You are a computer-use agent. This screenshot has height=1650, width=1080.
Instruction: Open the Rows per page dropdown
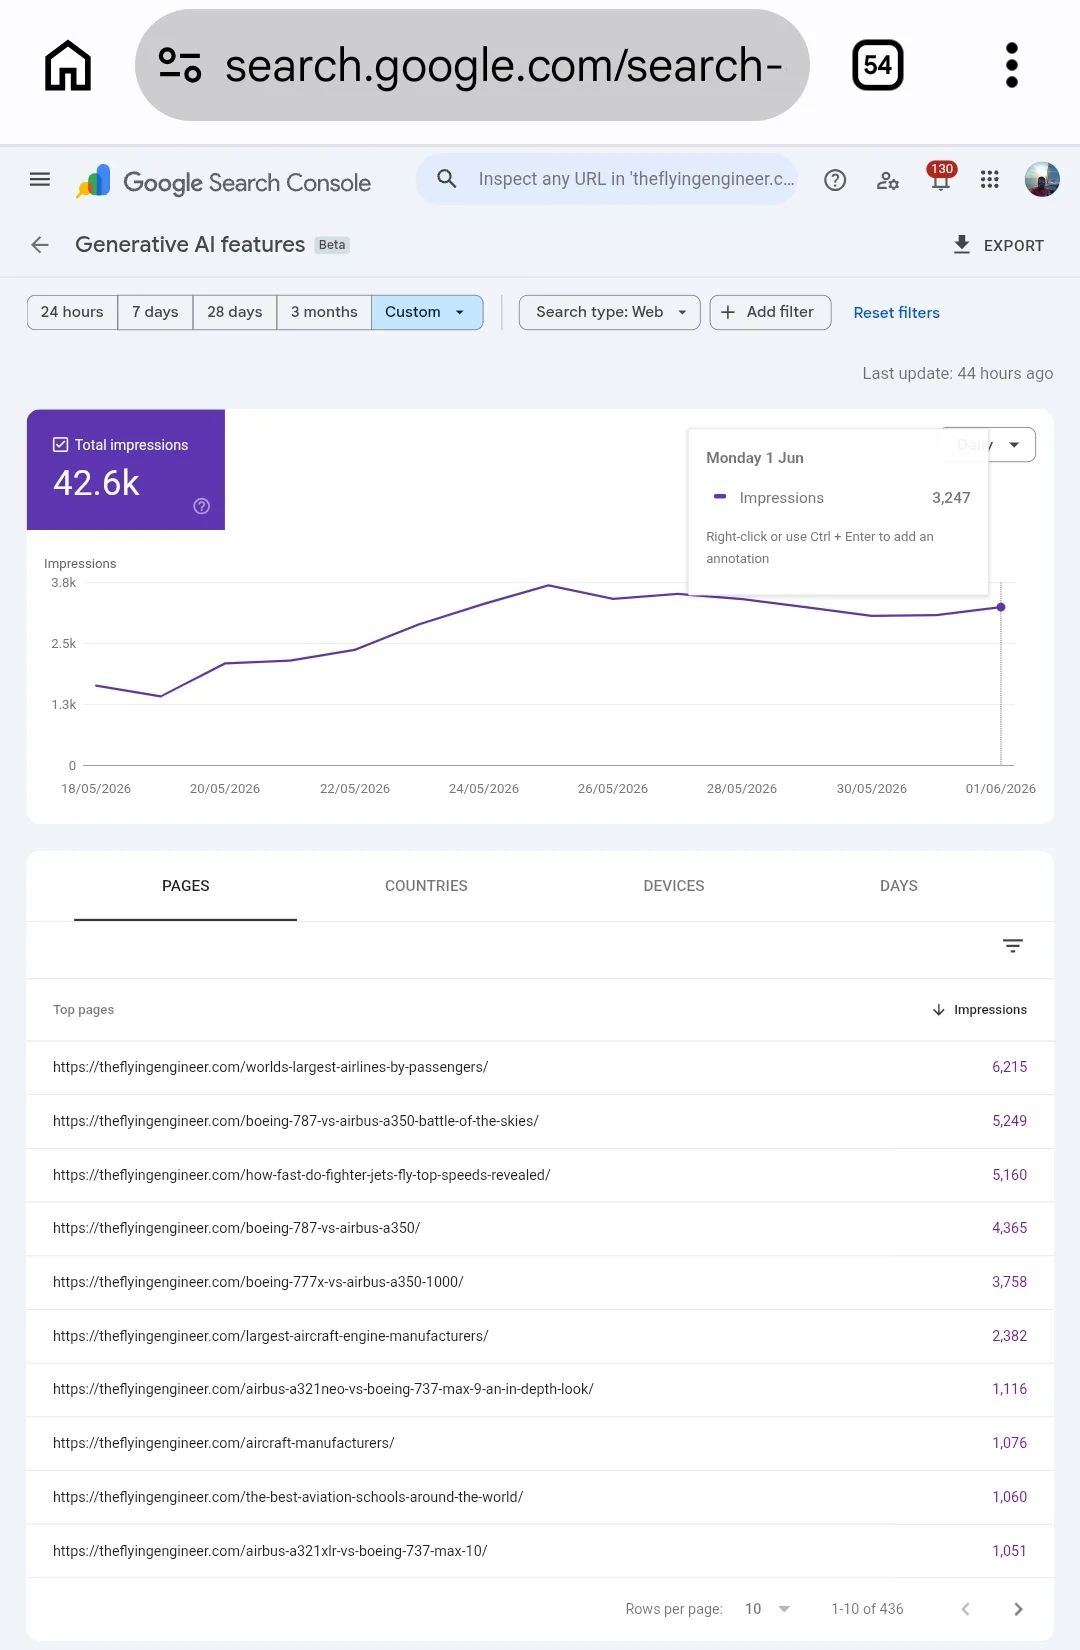pyautogui.click(x=768, y=1609)
